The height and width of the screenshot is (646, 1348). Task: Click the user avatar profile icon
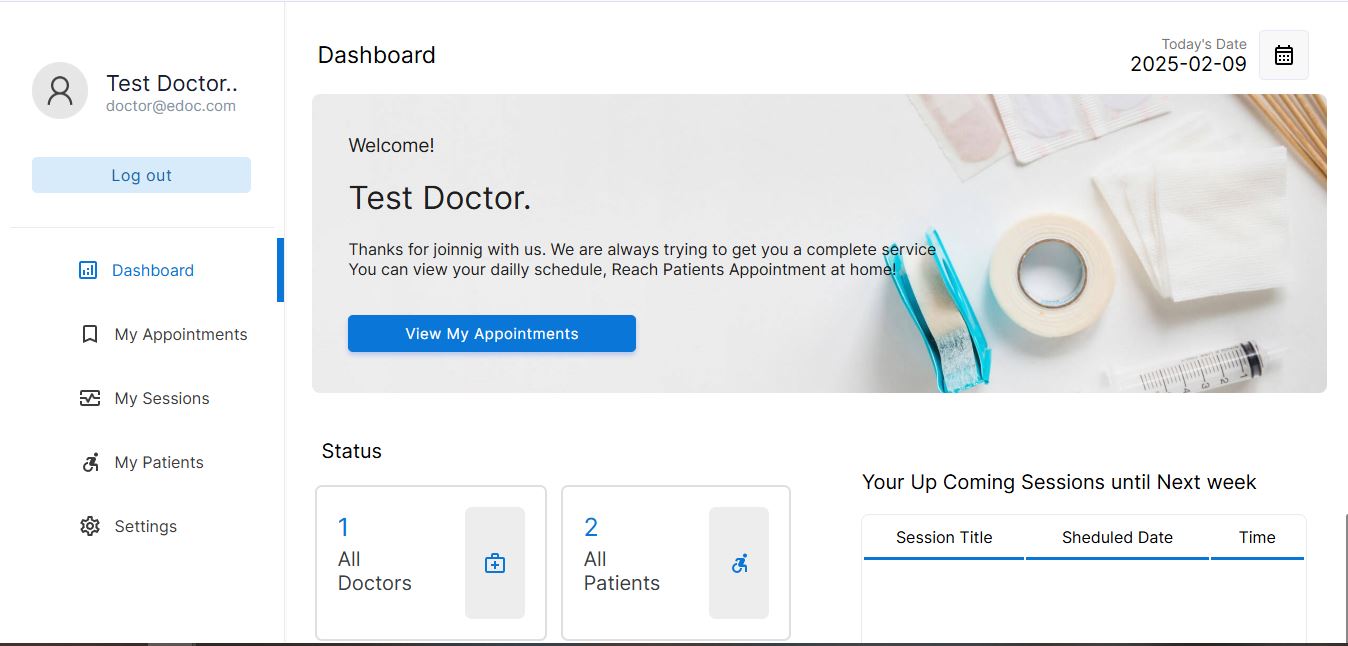click(x=60, y=91)
